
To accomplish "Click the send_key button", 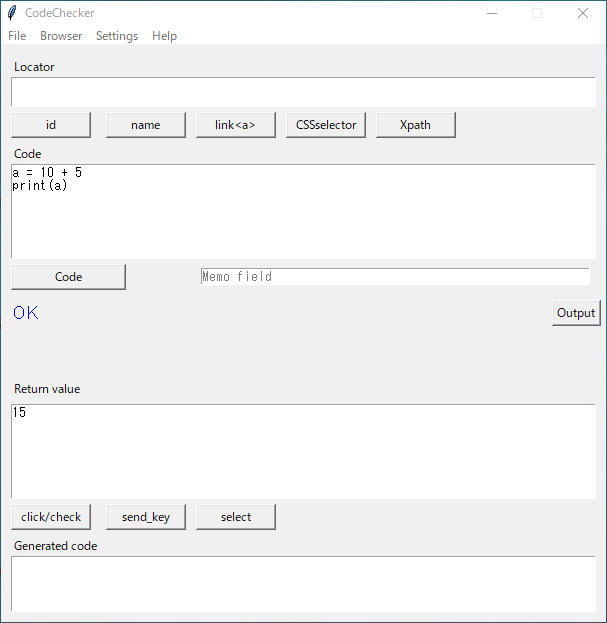I will 146,517.
